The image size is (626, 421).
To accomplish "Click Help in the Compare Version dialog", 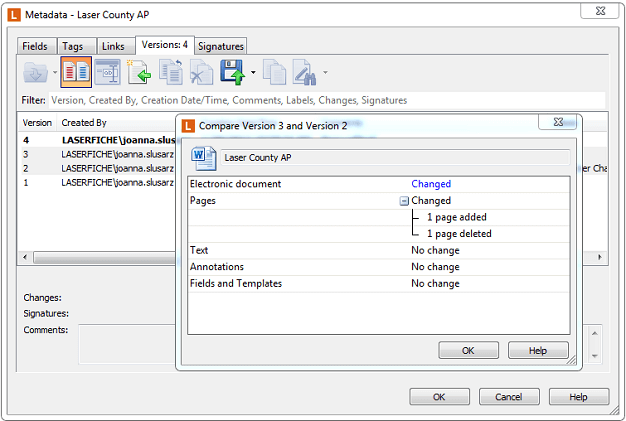I will click(x=538, y=350).
